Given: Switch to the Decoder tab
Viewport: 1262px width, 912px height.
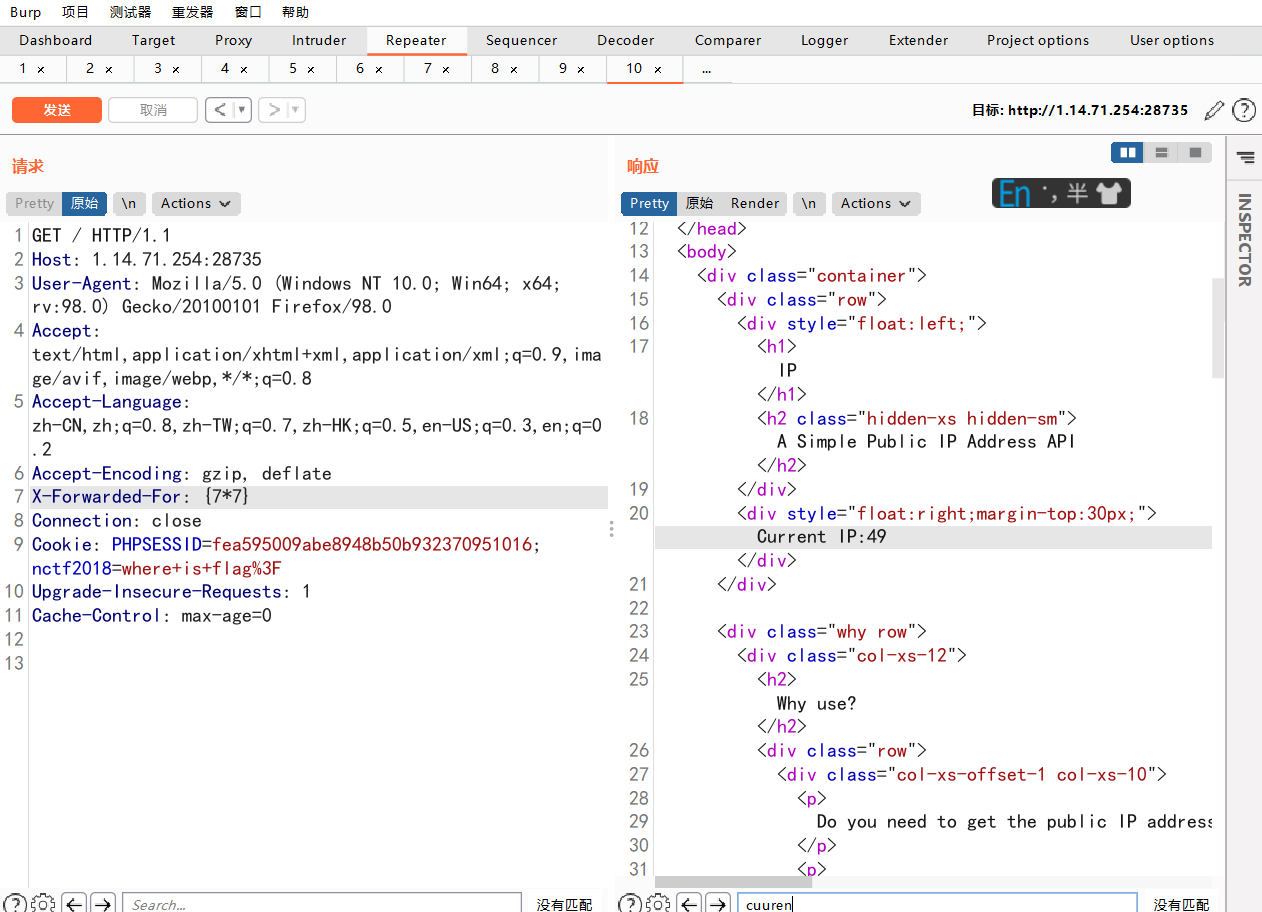Looking at the screenshot, I should (x=625, y=40).
